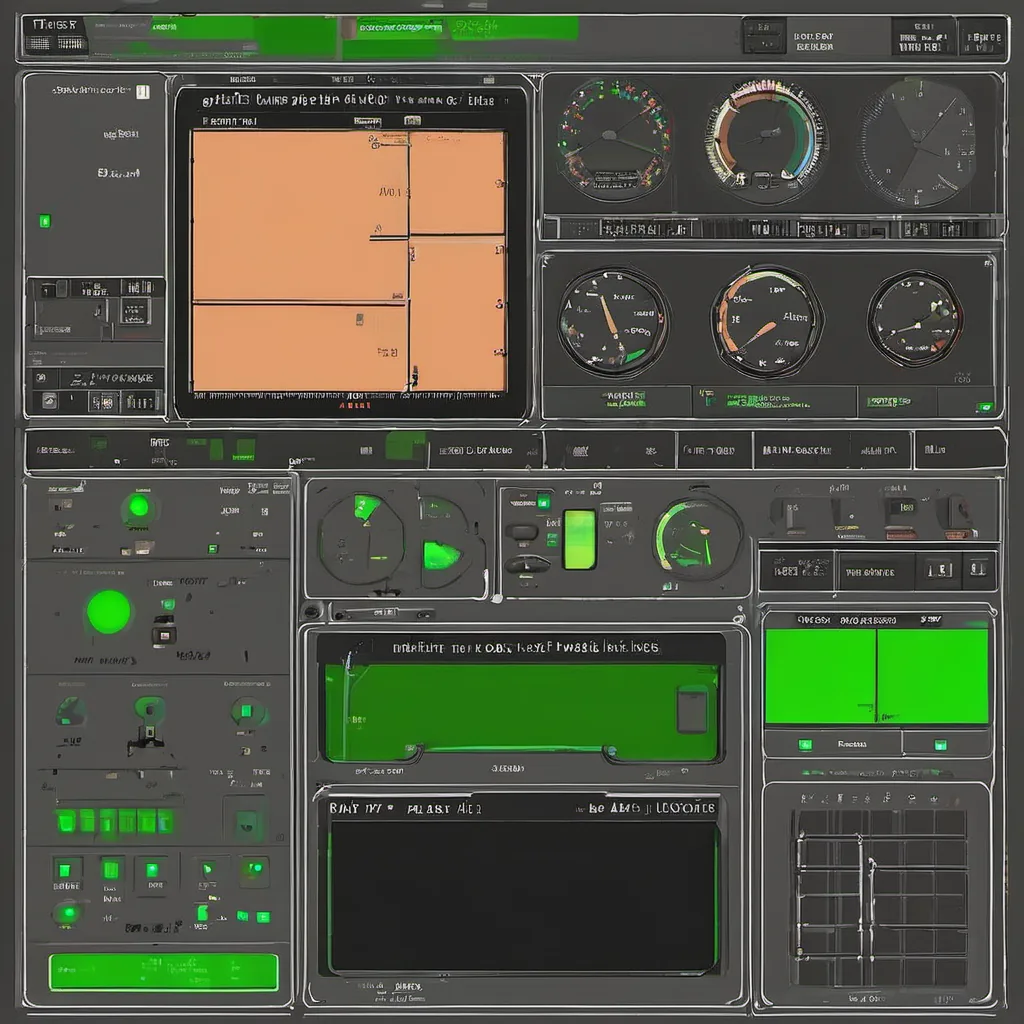
Task: Select the circular crosshair dial with green wedge
Action: click(x=361, y=538)
